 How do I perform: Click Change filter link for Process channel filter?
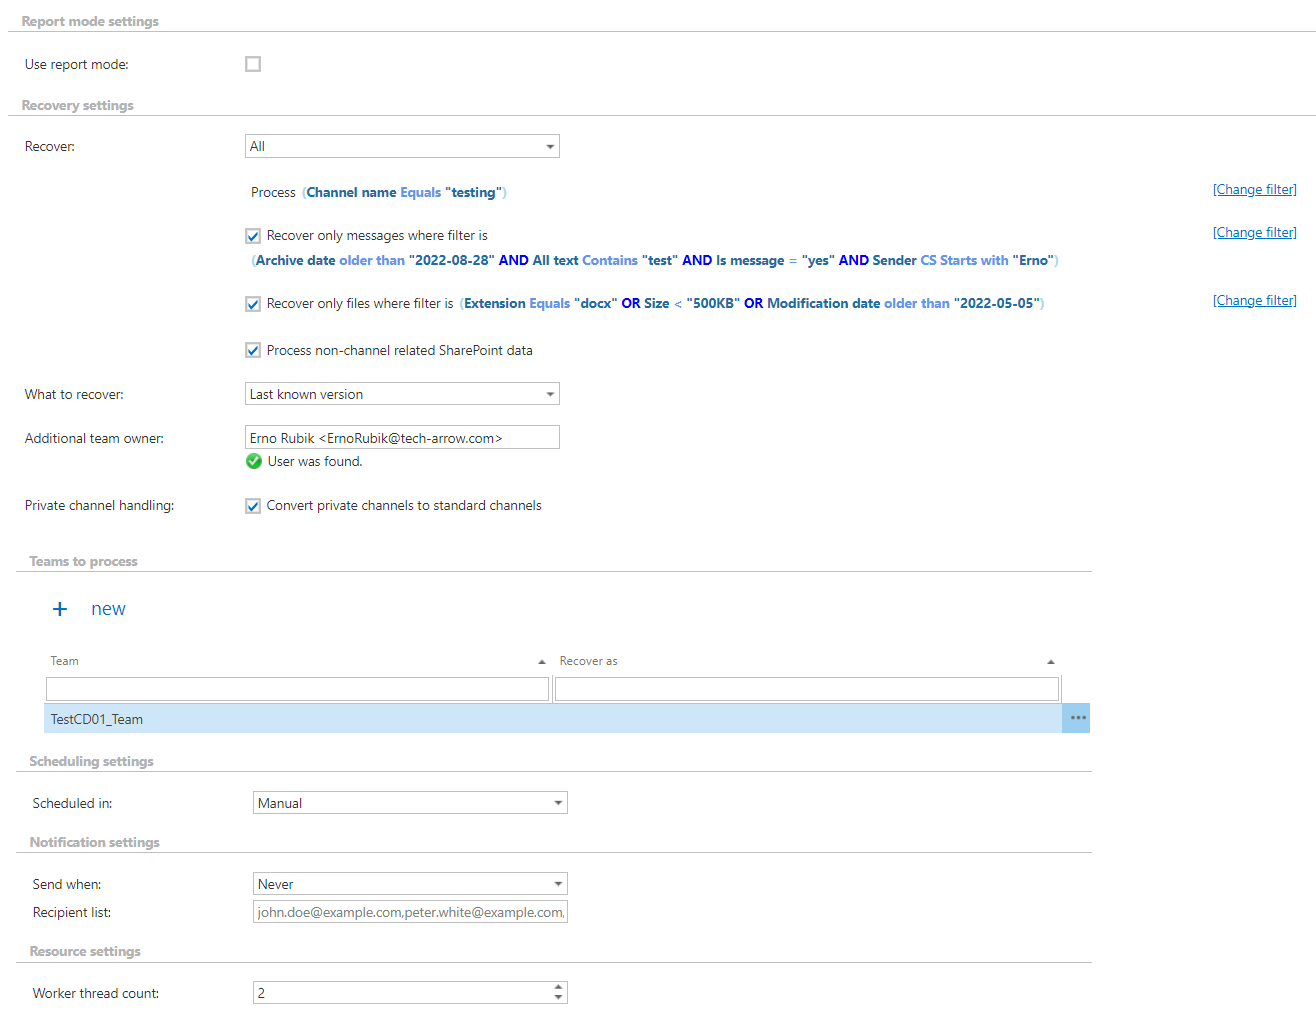(1254, 190)
